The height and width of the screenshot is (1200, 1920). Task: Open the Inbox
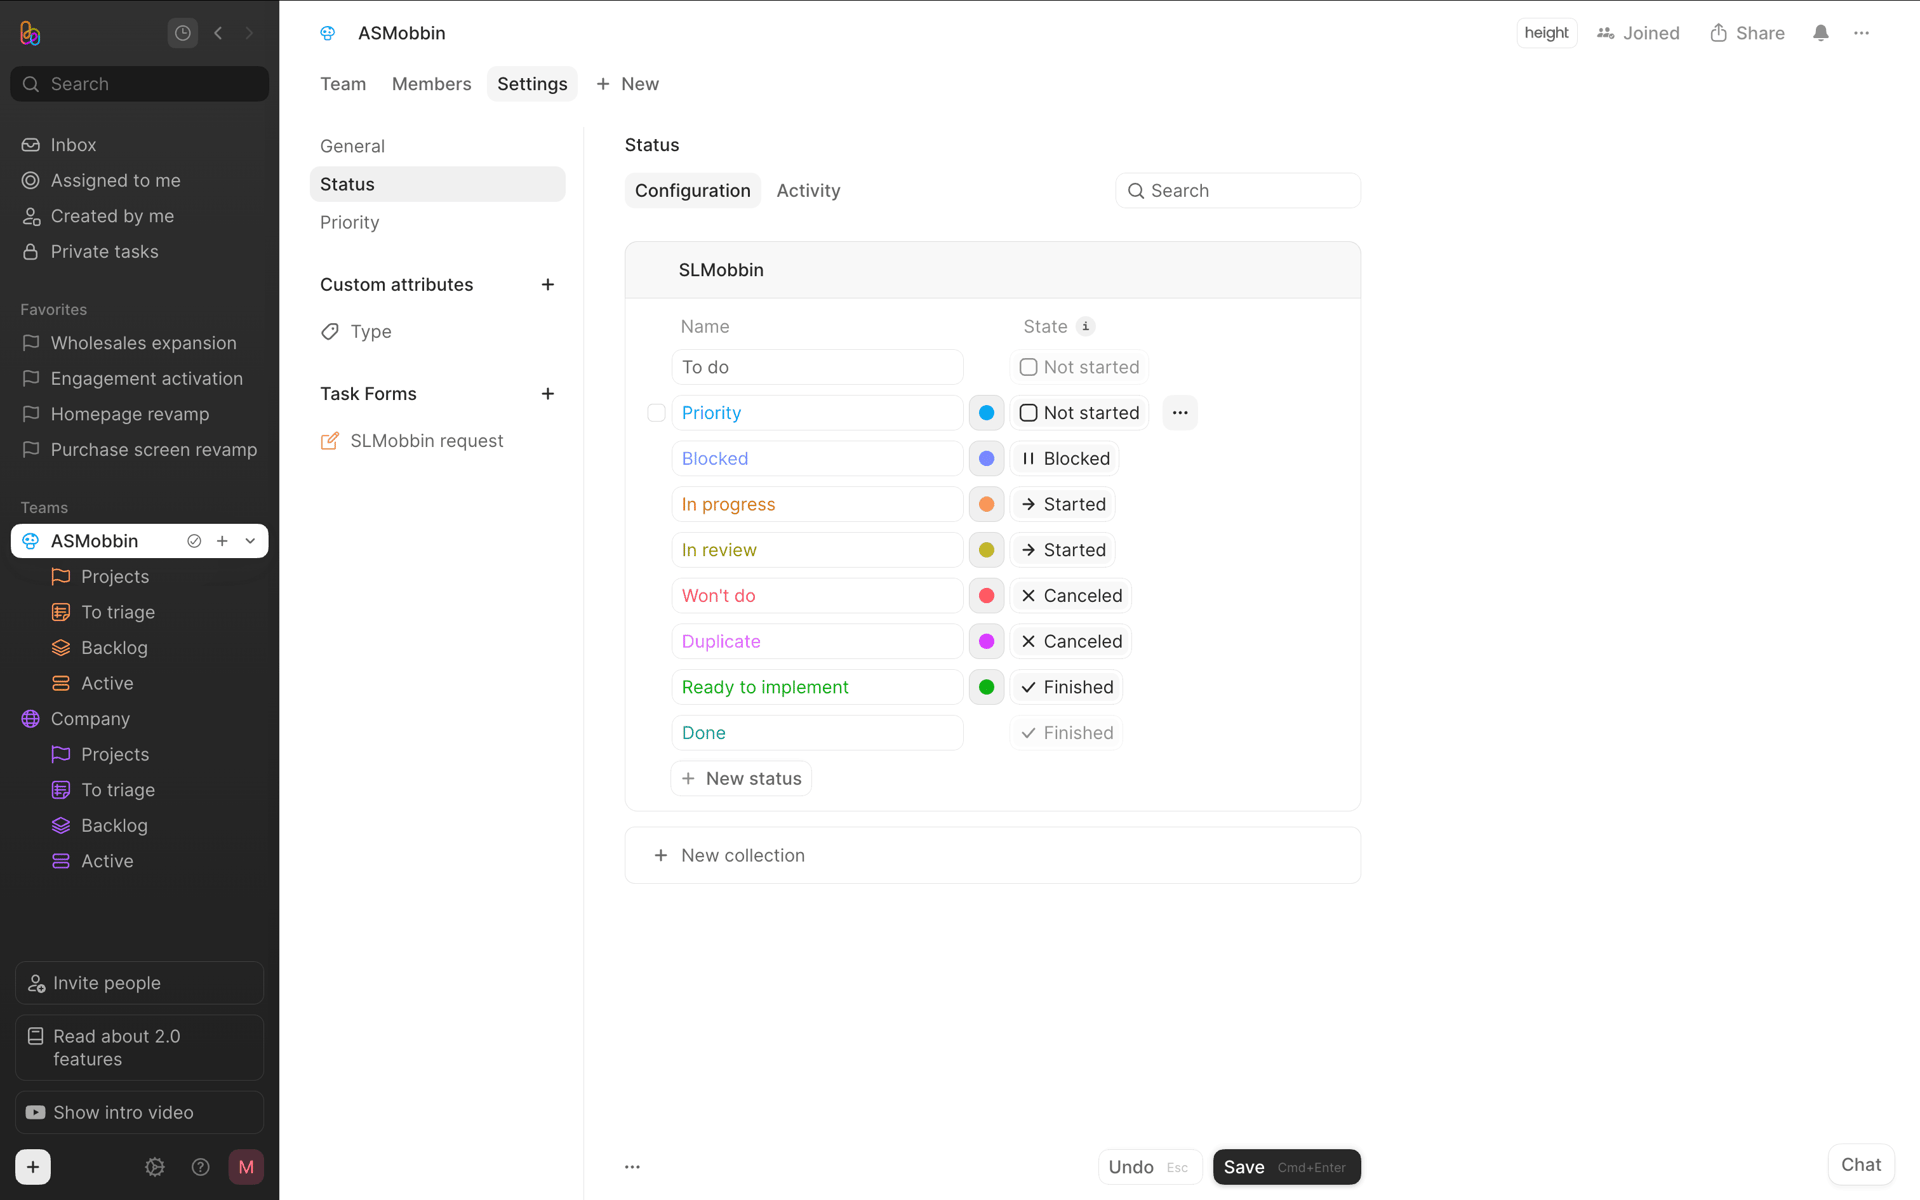139,145
